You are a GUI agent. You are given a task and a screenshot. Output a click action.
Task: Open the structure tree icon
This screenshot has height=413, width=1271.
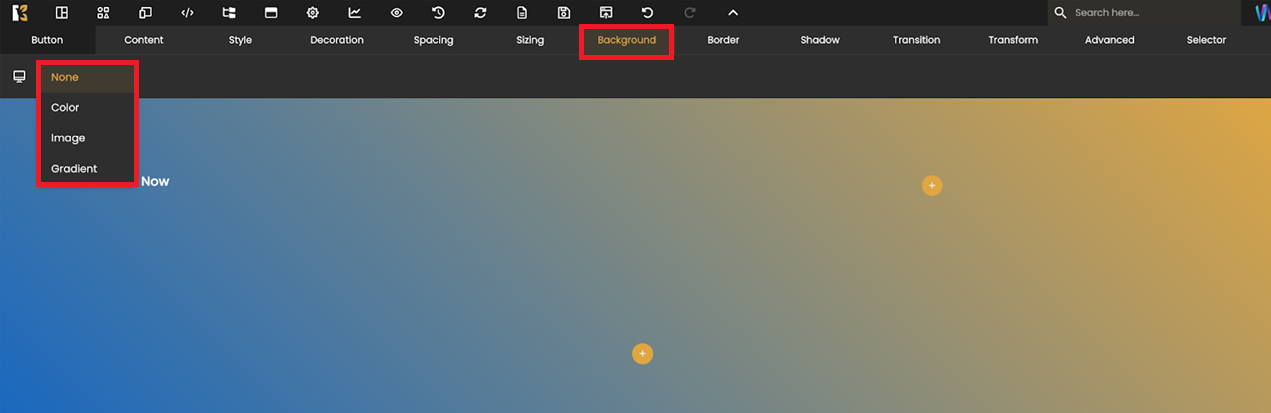click(x=229, y=13)
